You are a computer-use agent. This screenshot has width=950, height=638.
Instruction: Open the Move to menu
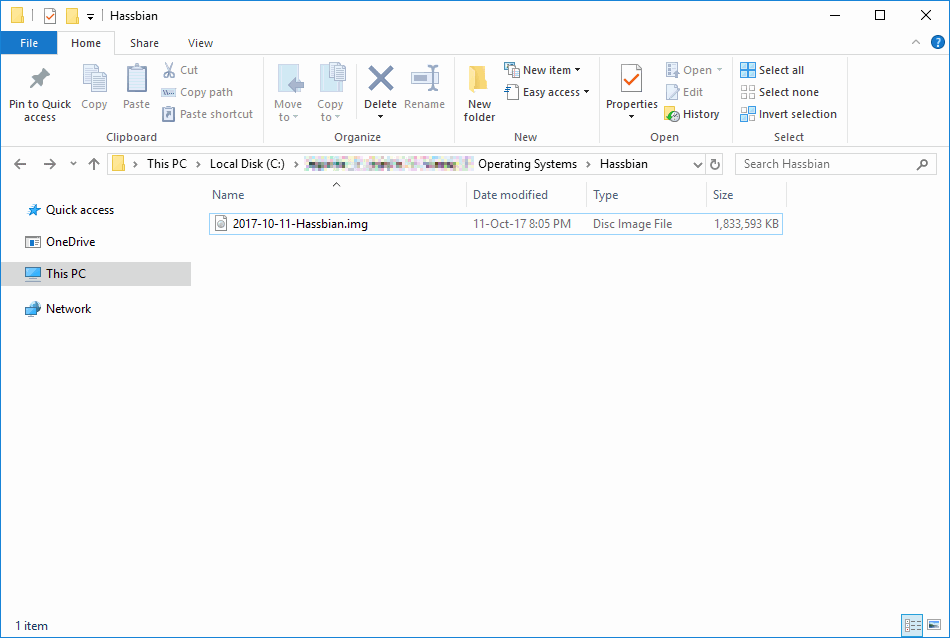288,93
